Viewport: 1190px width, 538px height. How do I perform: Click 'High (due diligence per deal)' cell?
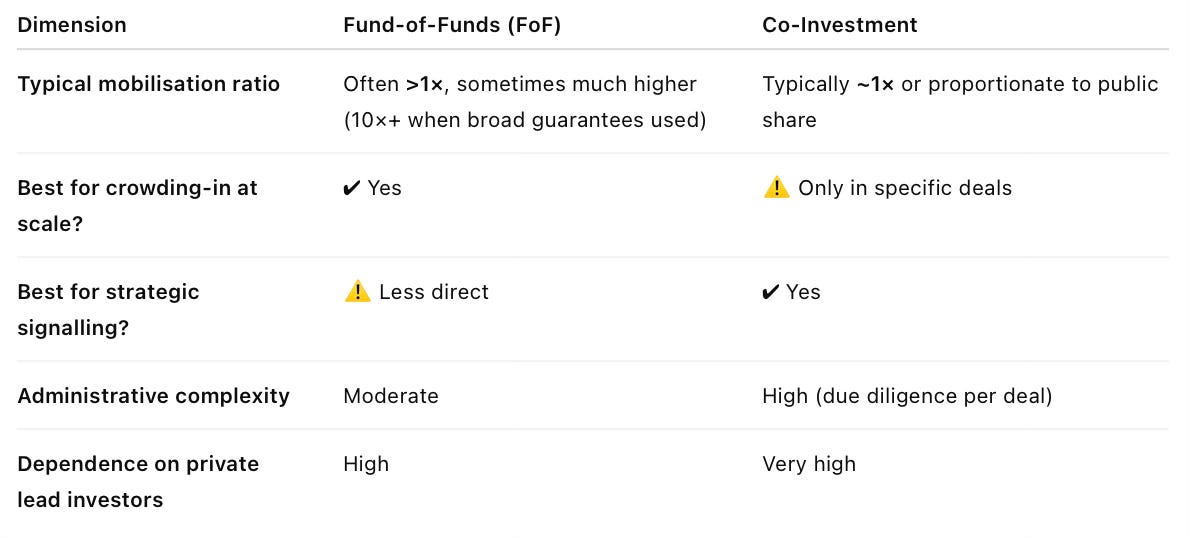coord(907,396)
